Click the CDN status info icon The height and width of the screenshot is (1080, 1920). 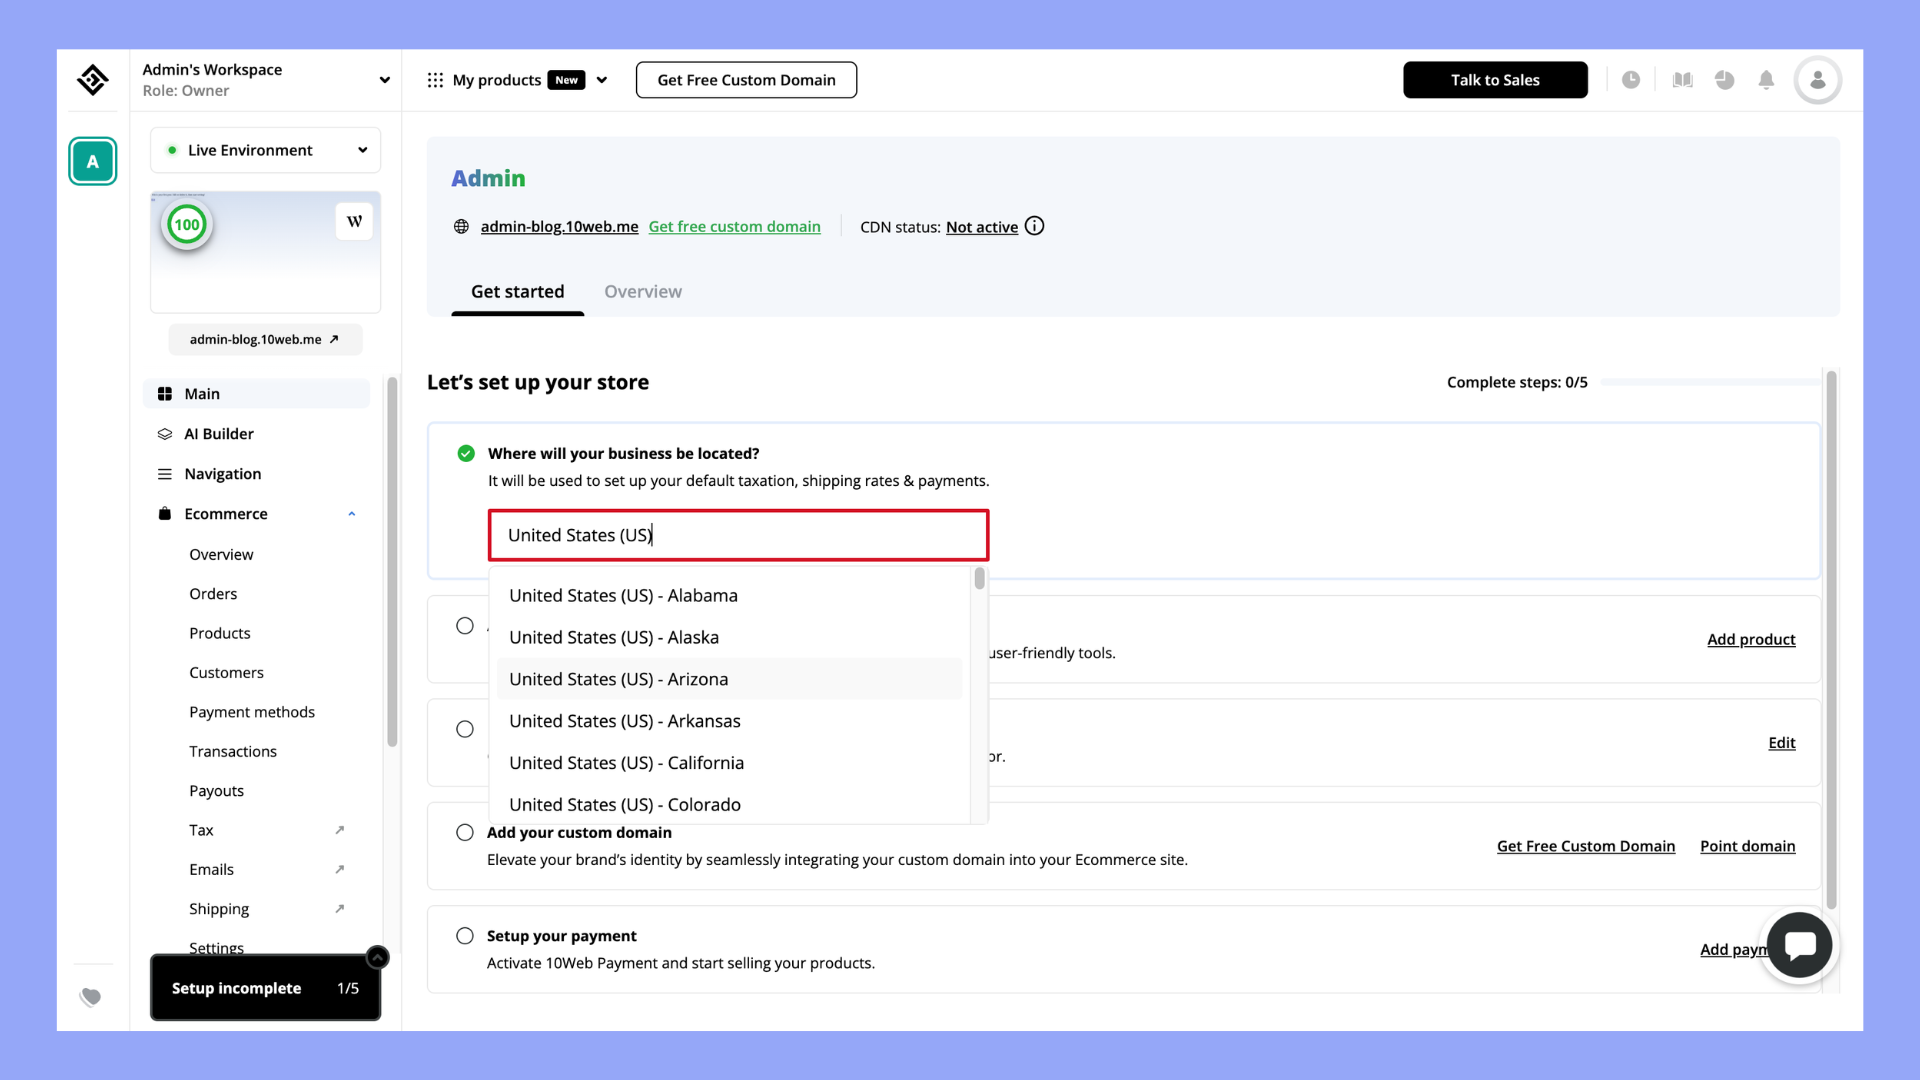point(1035,226)
